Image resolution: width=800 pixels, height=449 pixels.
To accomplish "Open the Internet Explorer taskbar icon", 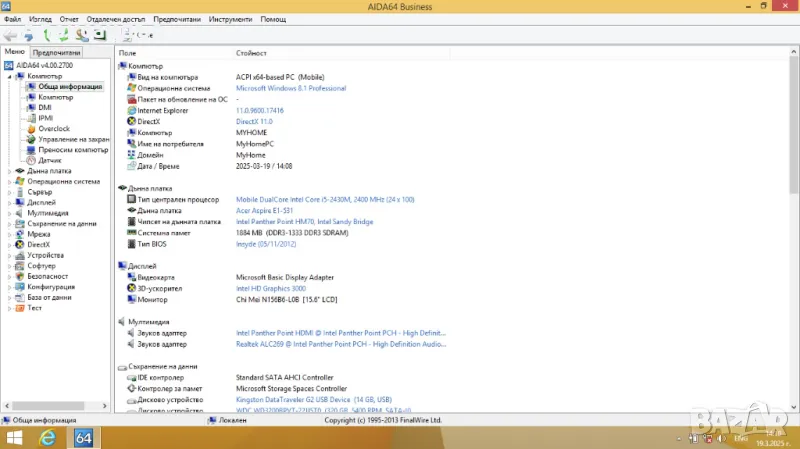I will 47,438.
